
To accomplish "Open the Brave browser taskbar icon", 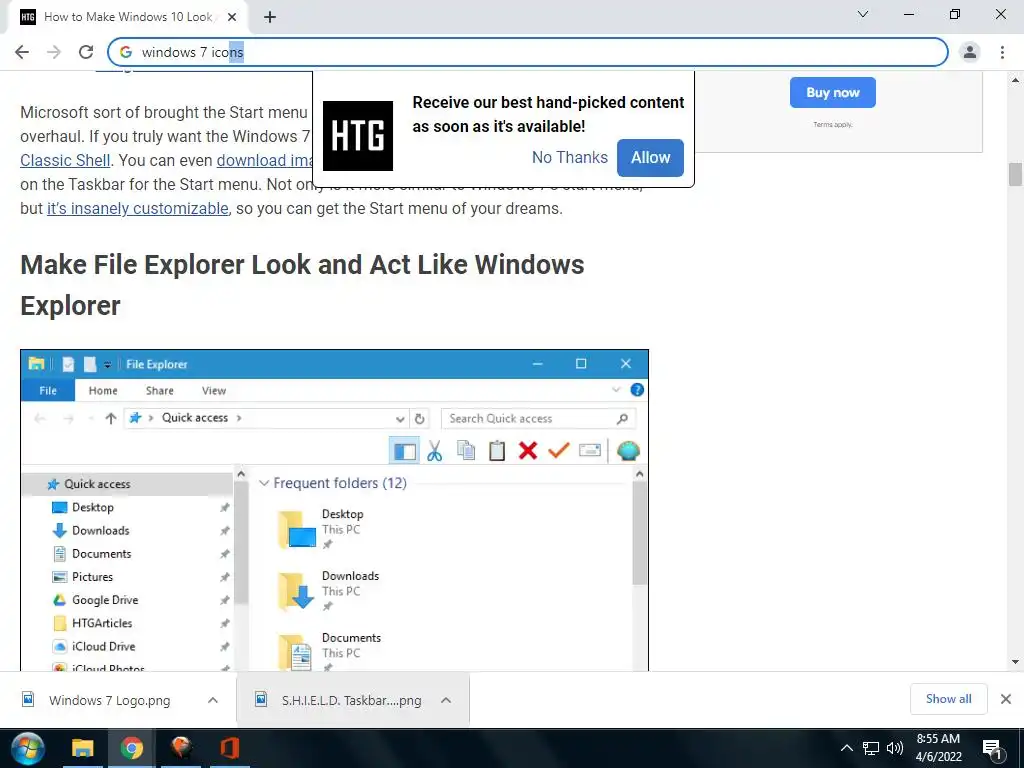I will pyautogui.click(x=181, y=748).
